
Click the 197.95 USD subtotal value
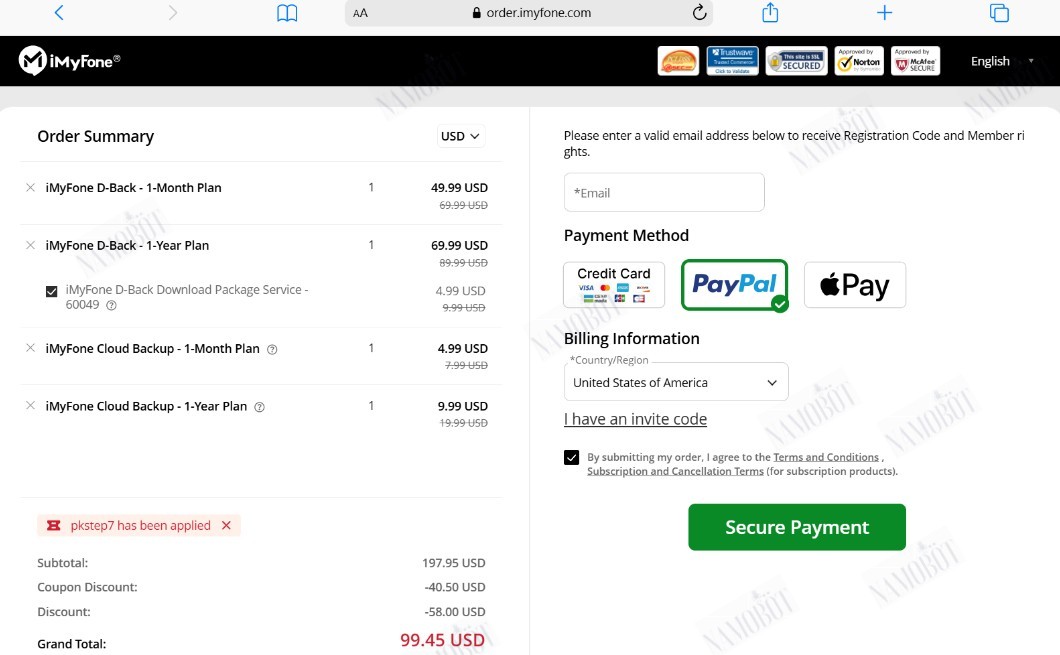[x=454, y=563]
